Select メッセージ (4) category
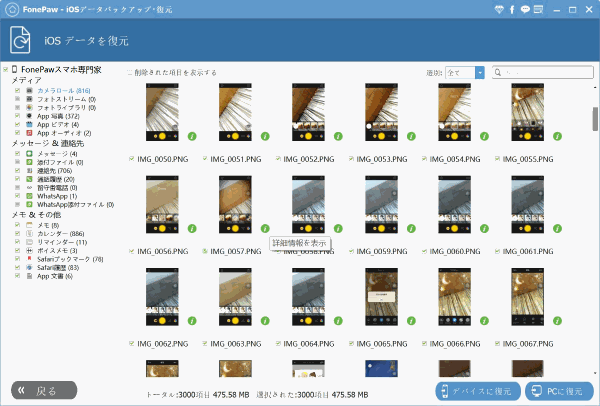The image size is (600, 406). coord(57,153)
